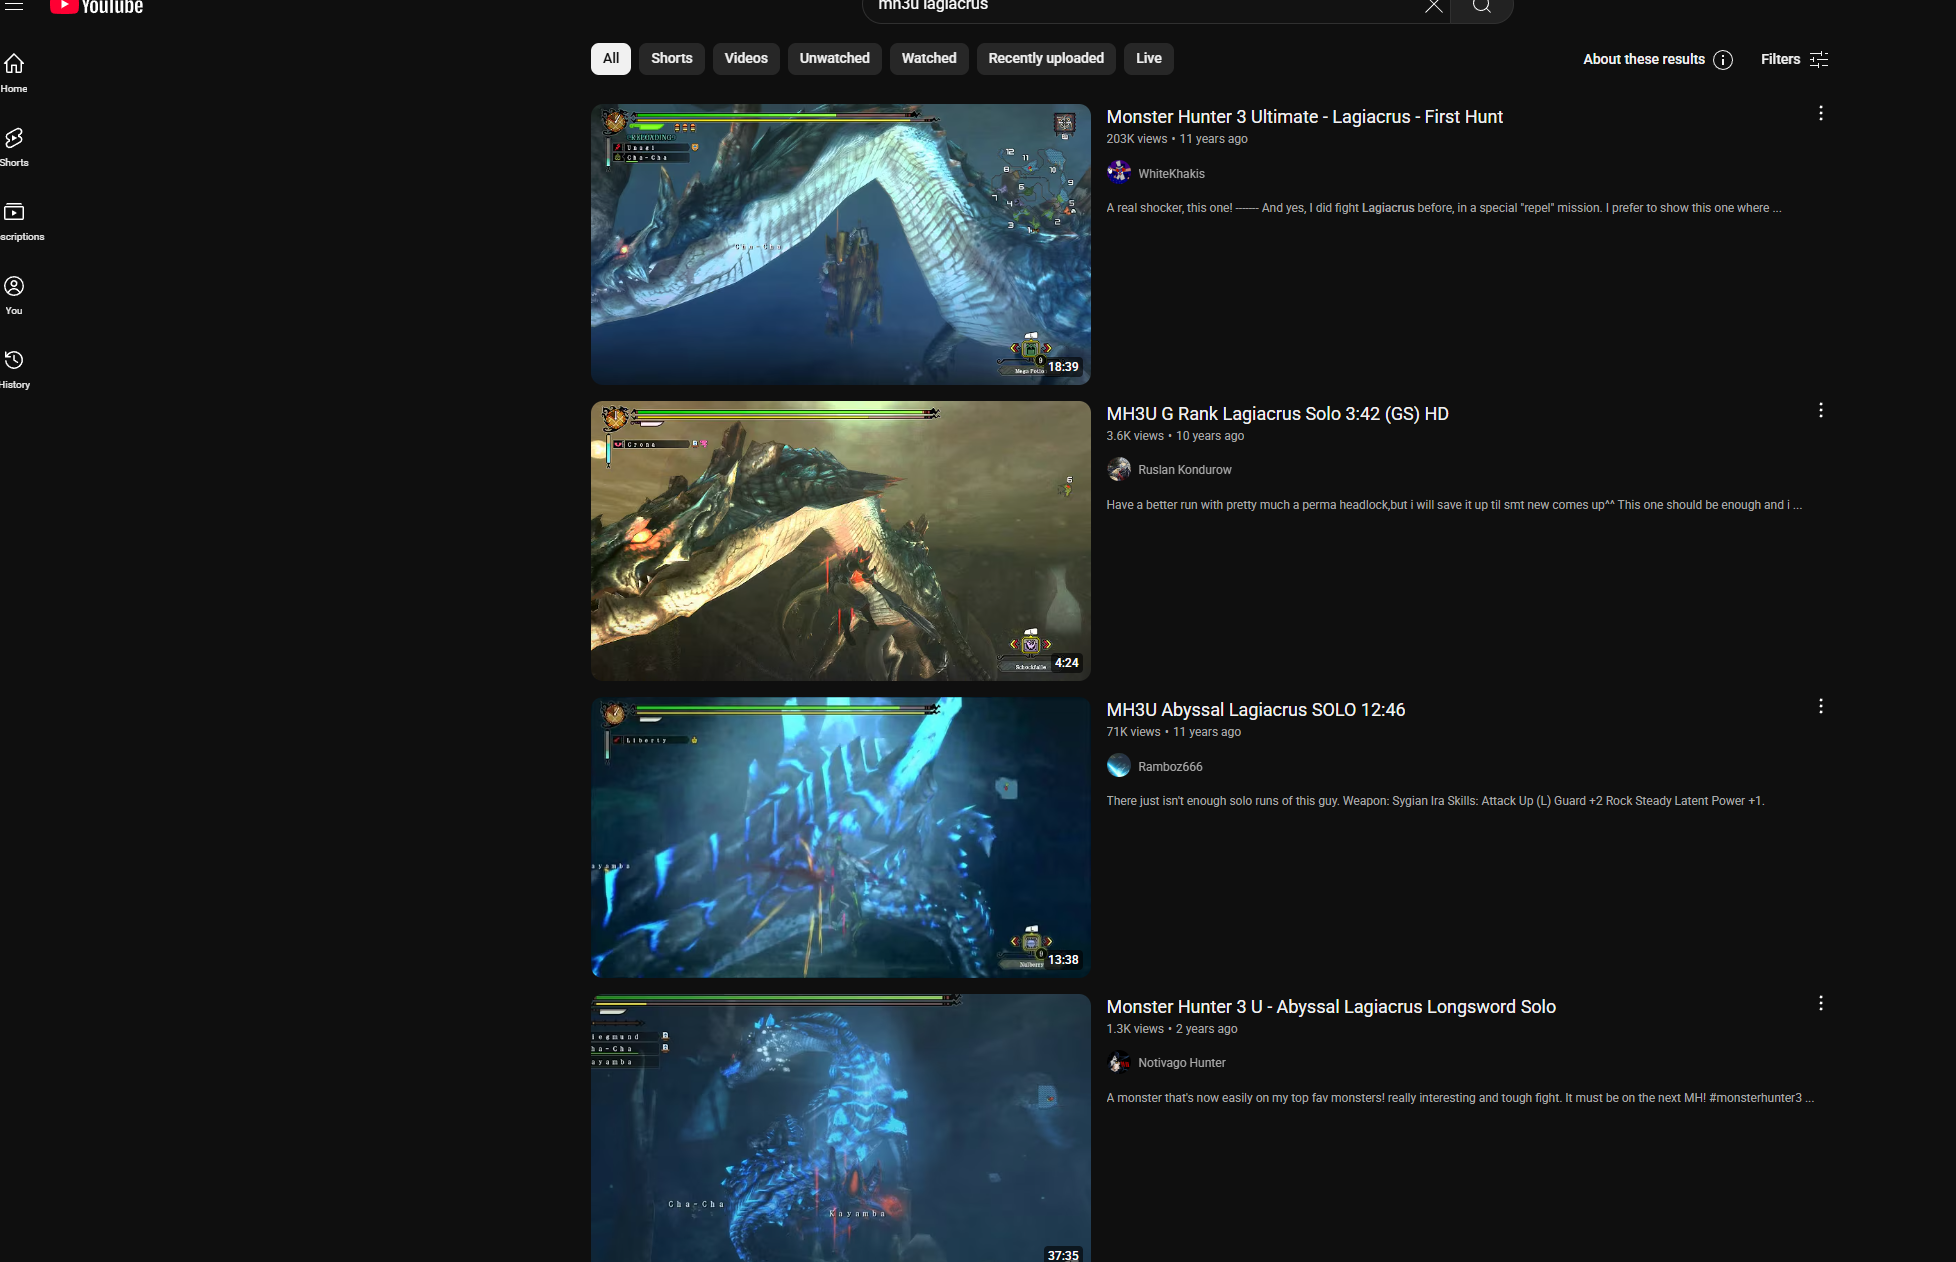Open WhiteKhakis channel avatar
The image size is (1956, 1262).
click(1119, 173)
